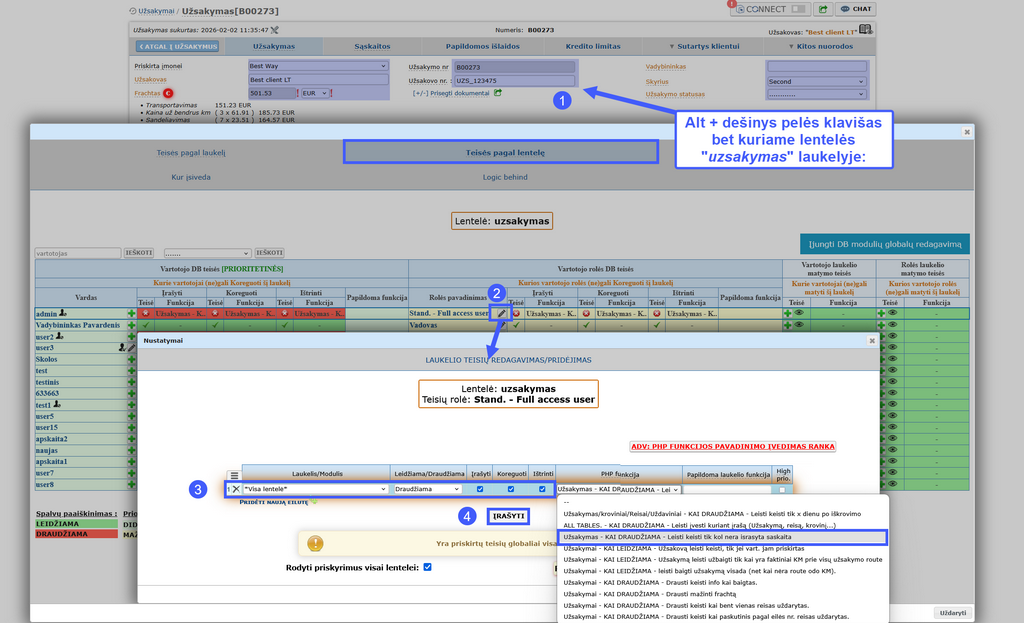This screenshot has width=1024, height=623.
Task: Click ADV: PHP FUNKCIJOS PAVADINIMO ĮVEDIMAS RANKA link
Action: [733, 447]
